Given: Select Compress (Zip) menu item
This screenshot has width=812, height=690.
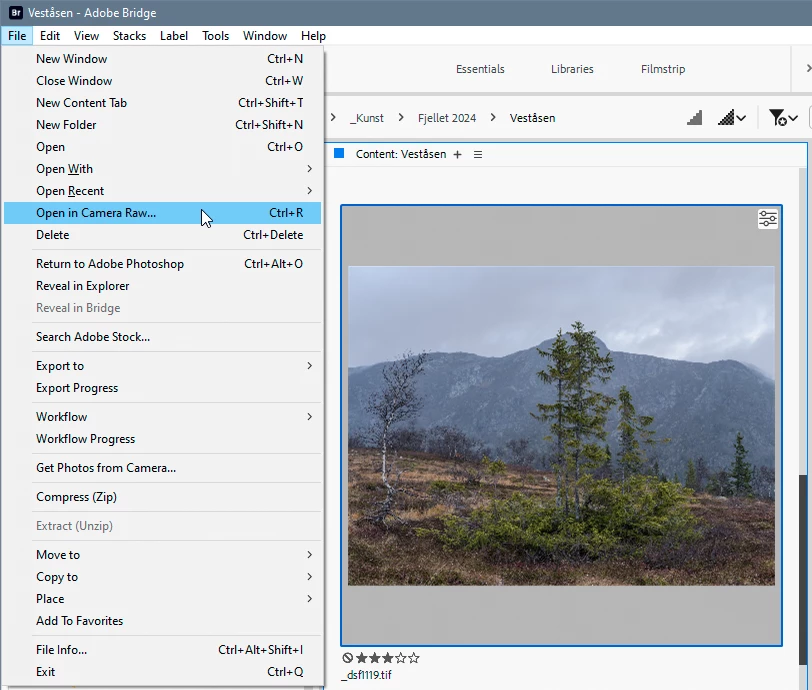Looking at the screenshot, I should [163, 497].
